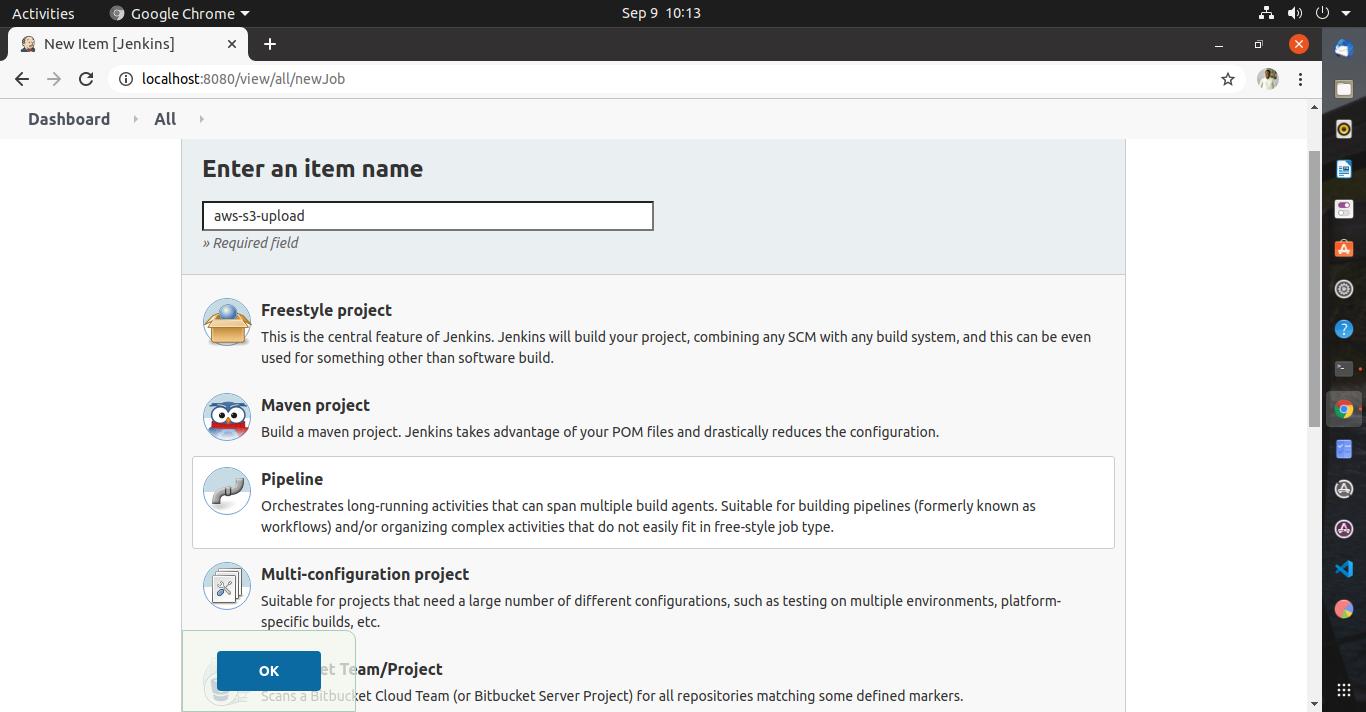The height and width of the screenshot is (712, 1366).
Task: Select the Pipeline project type
Action: point(291,479)
